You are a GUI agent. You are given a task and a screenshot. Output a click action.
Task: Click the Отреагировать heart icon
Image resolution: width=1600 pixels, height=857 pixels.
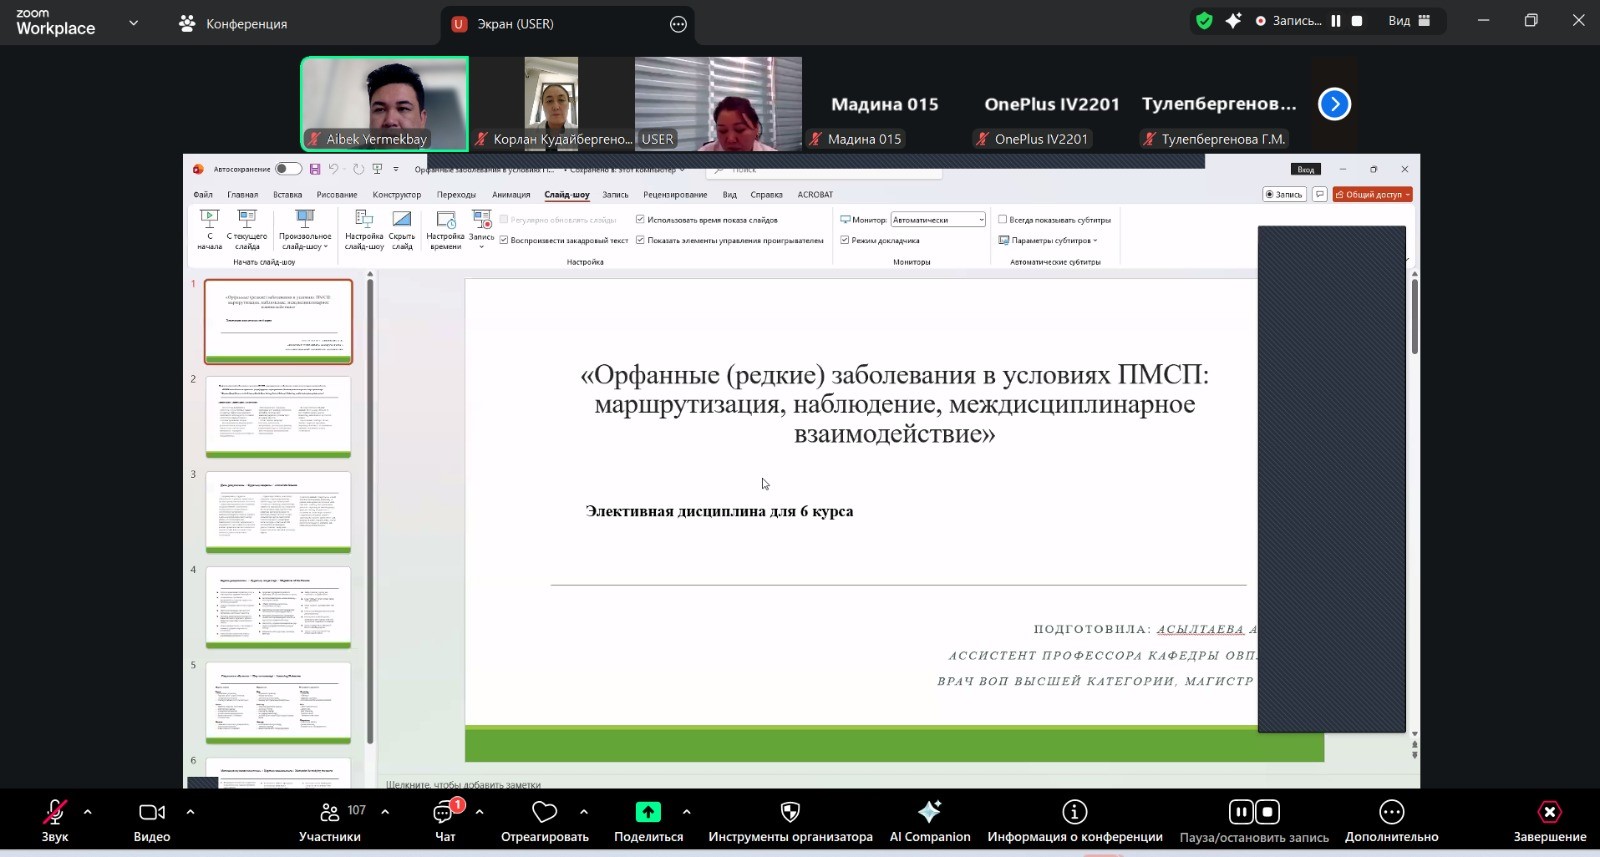[544, 812]
